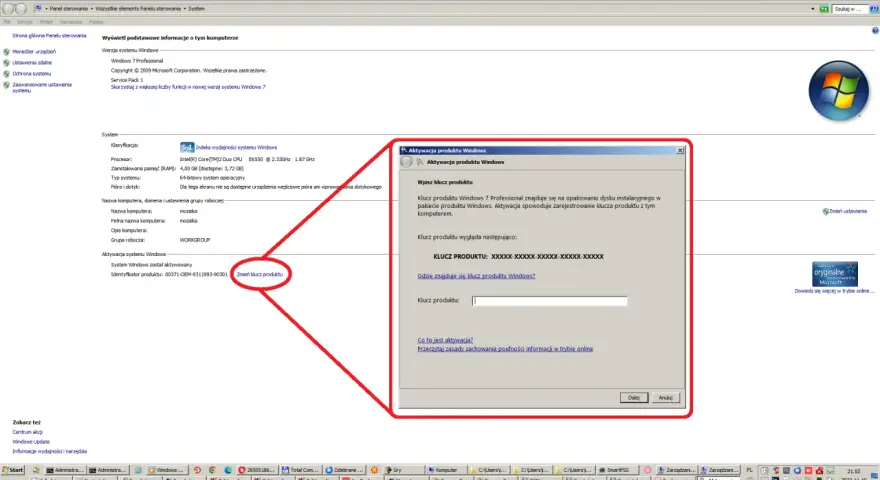Open the Widok menu
The image size is (880, 480).
pos(46,22)
